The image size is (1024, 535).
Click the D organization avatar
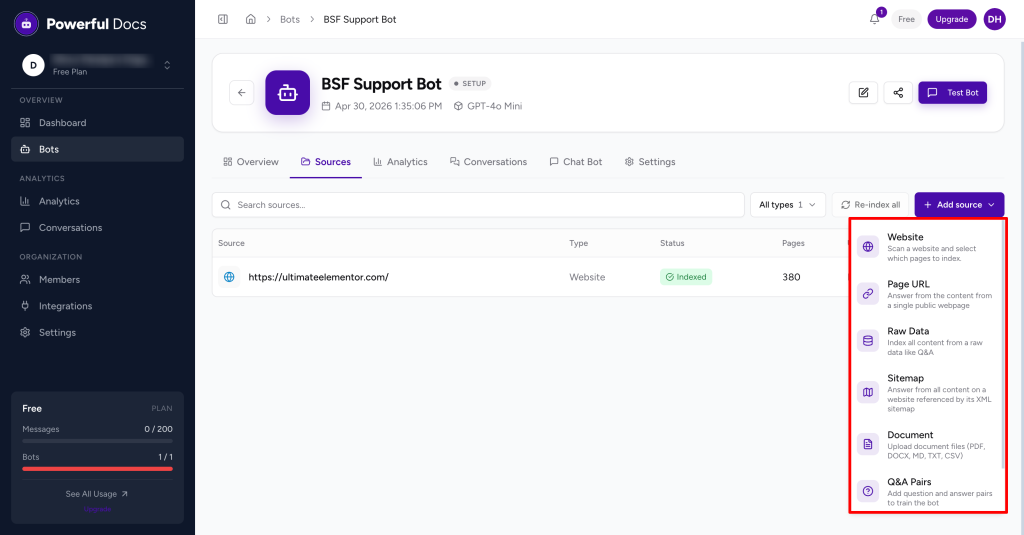33,65
